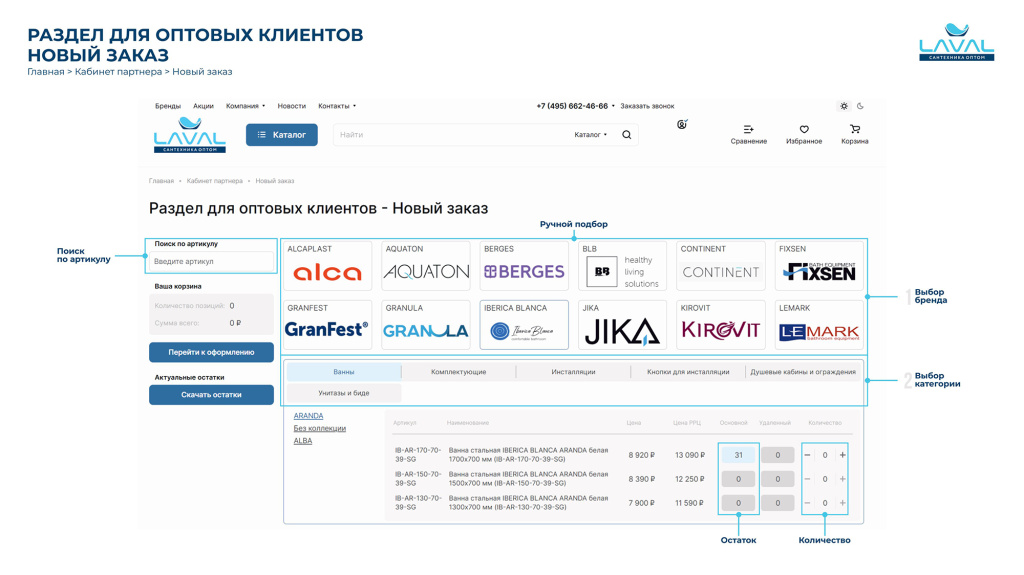Decrease quantity for the first product row
The height and width of the screenshot is (575, 1024).
pyautogui.click(x=808, y=455)
